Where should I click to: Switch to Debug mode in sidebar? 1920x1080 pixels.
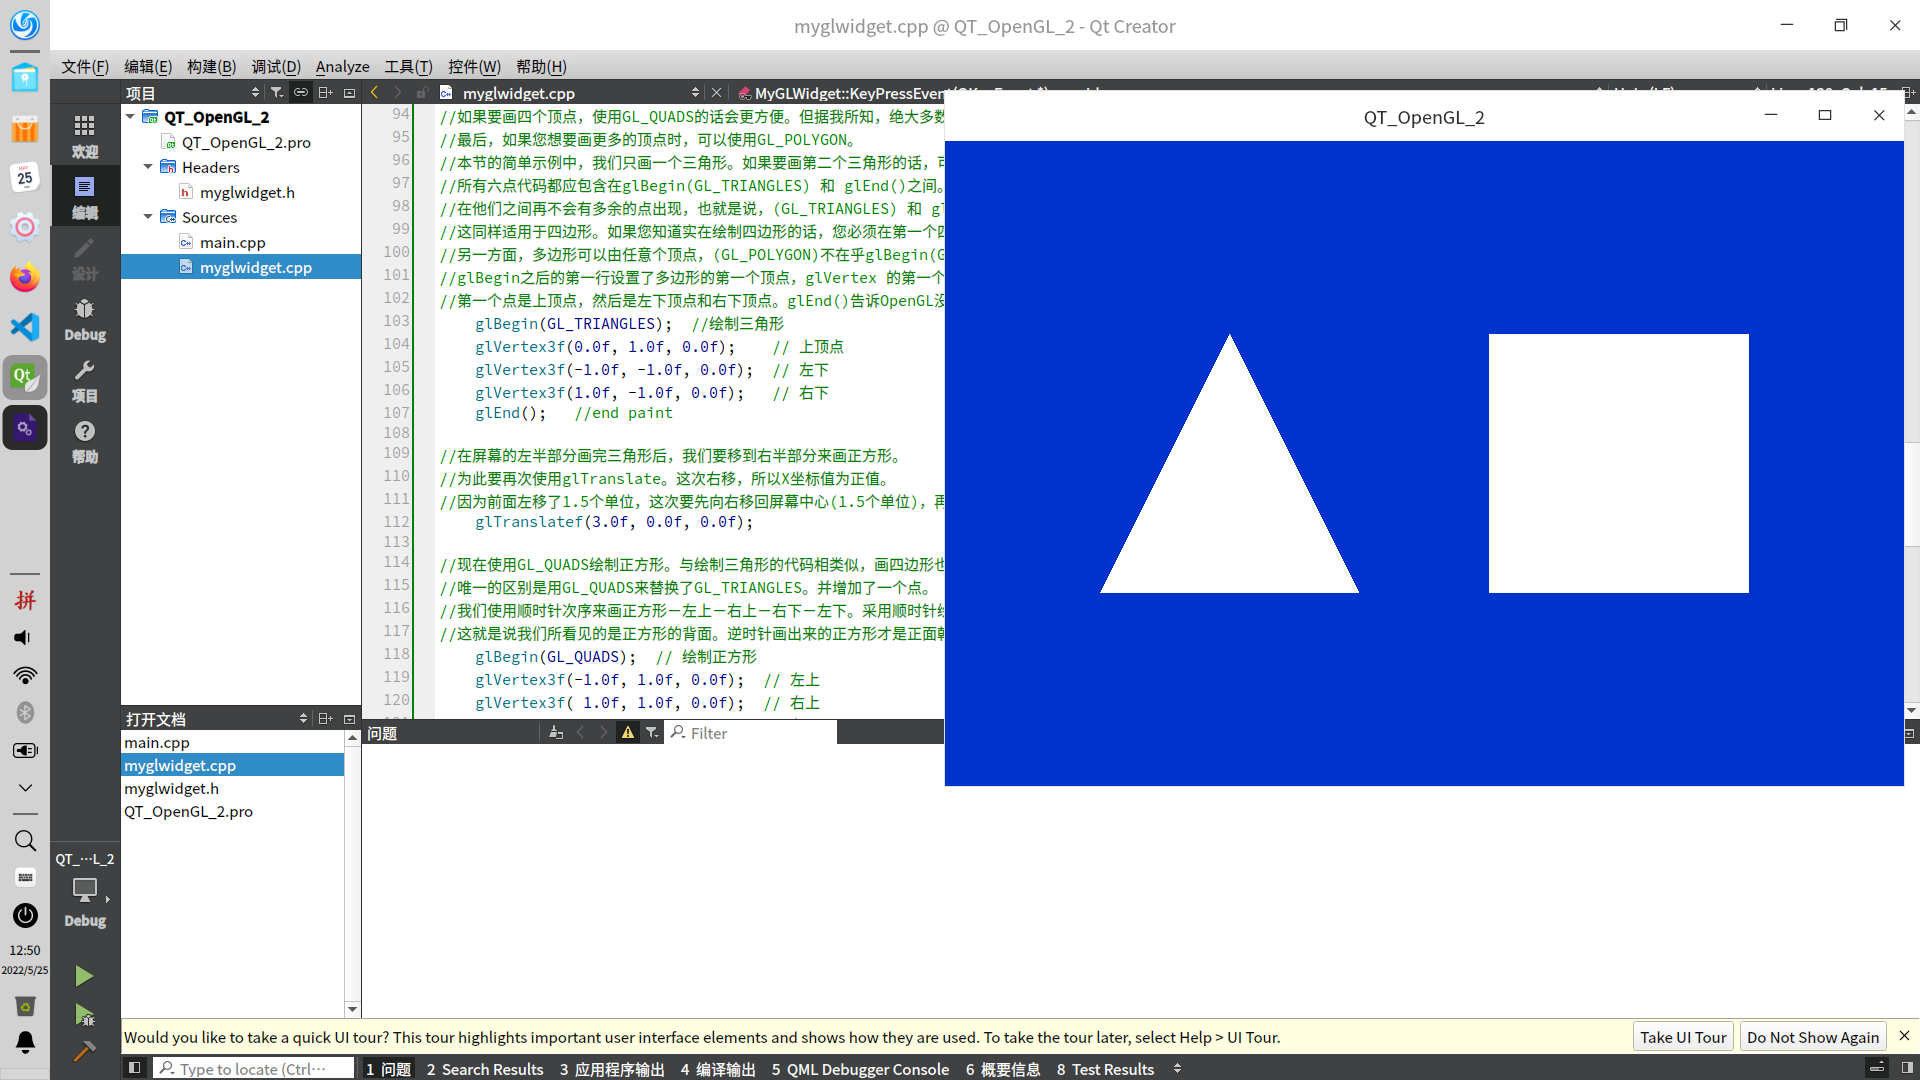point(84,319)
